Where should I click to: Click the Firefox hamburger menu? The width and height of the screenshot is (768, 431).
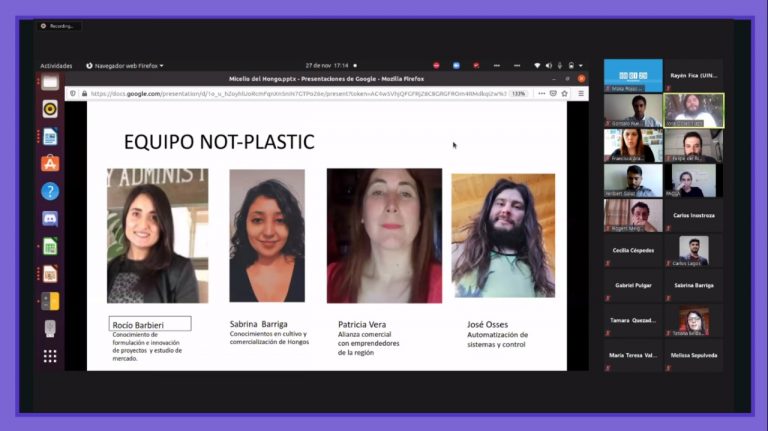580,94
